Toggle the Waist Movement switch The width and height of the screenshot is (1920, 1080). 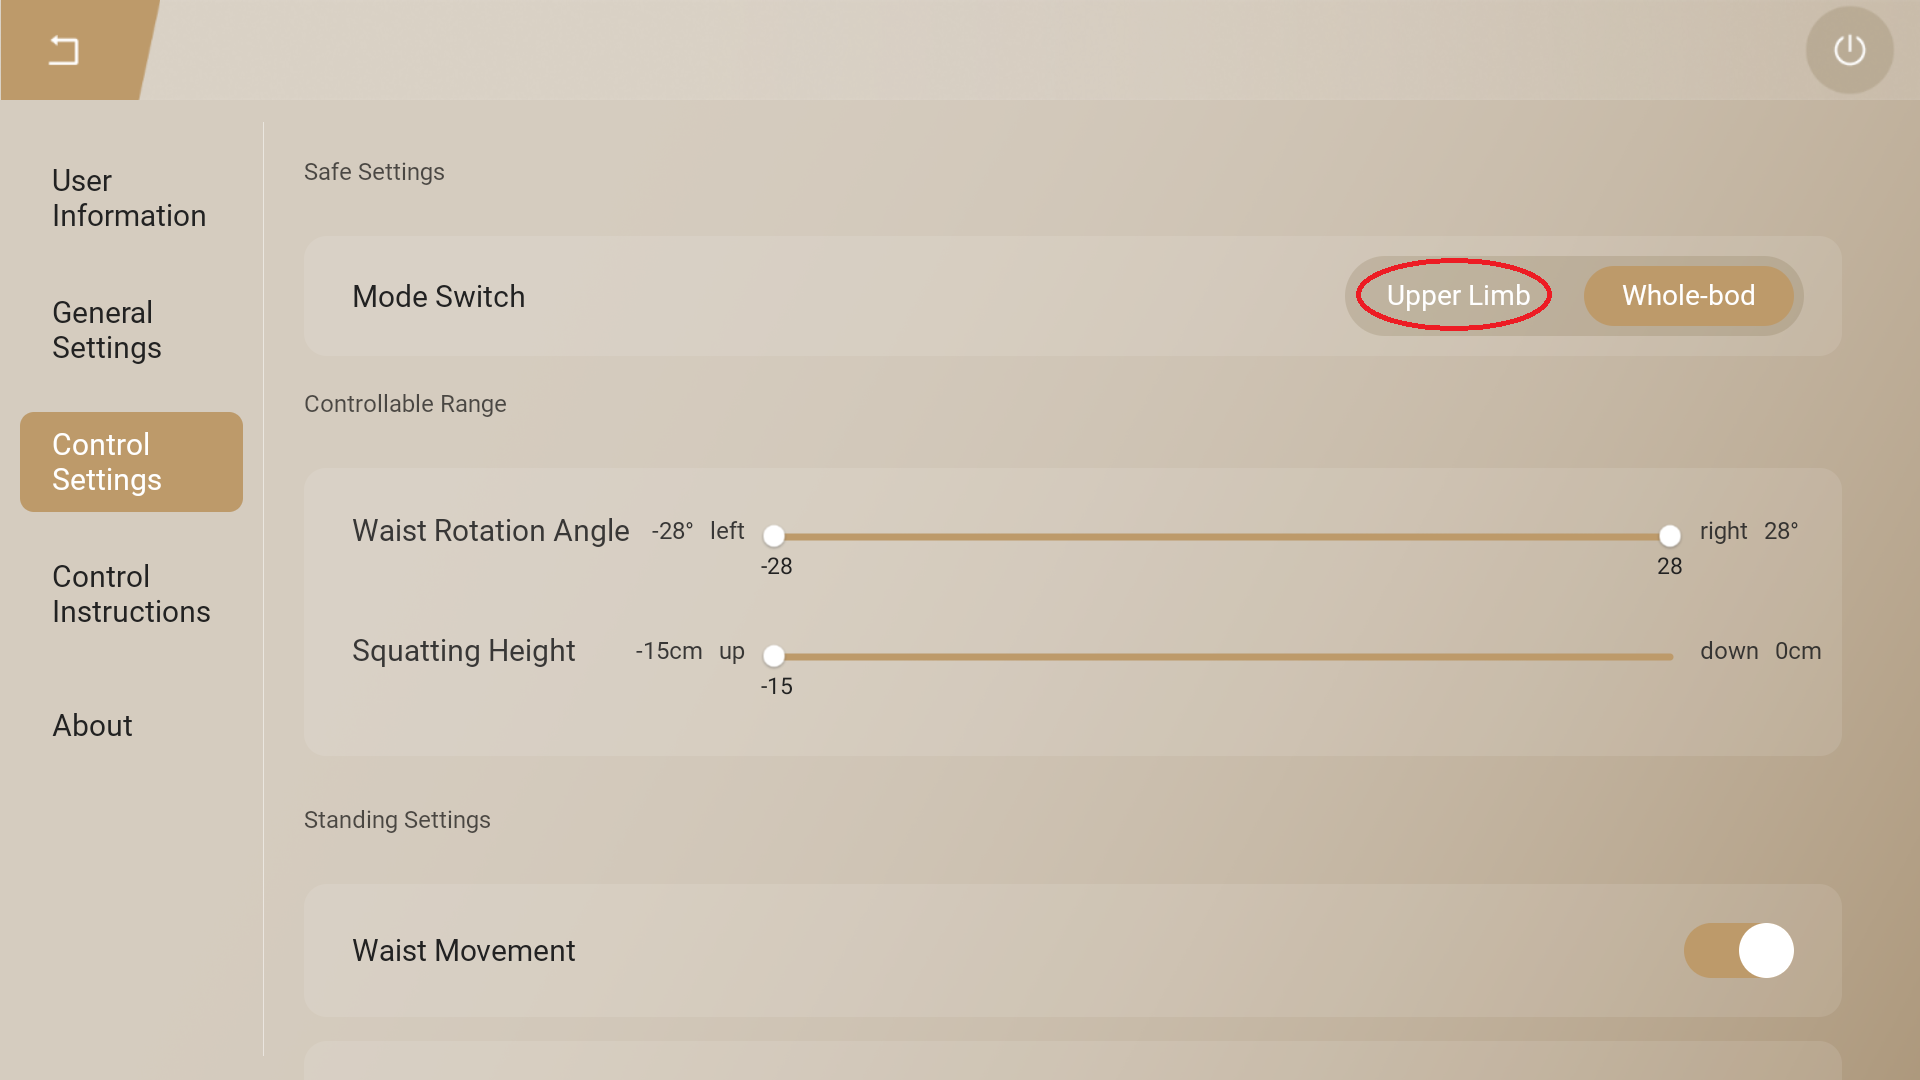(x=1738, y=950)
